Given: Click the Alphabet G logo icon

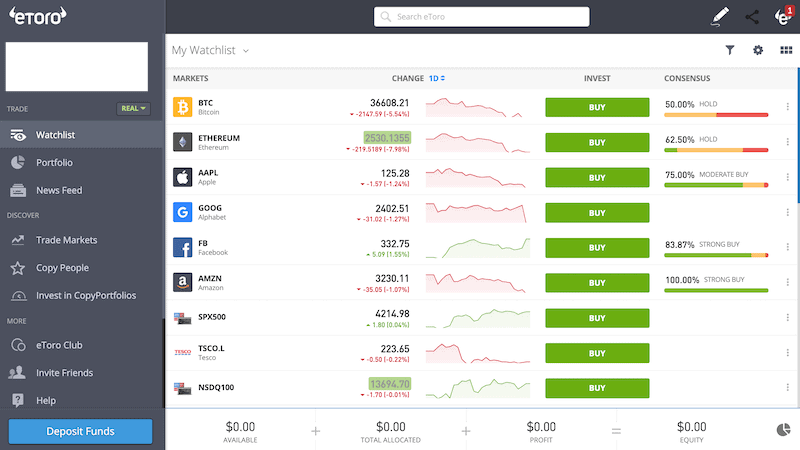Looking at the screenshot, I should coord(182,212).
